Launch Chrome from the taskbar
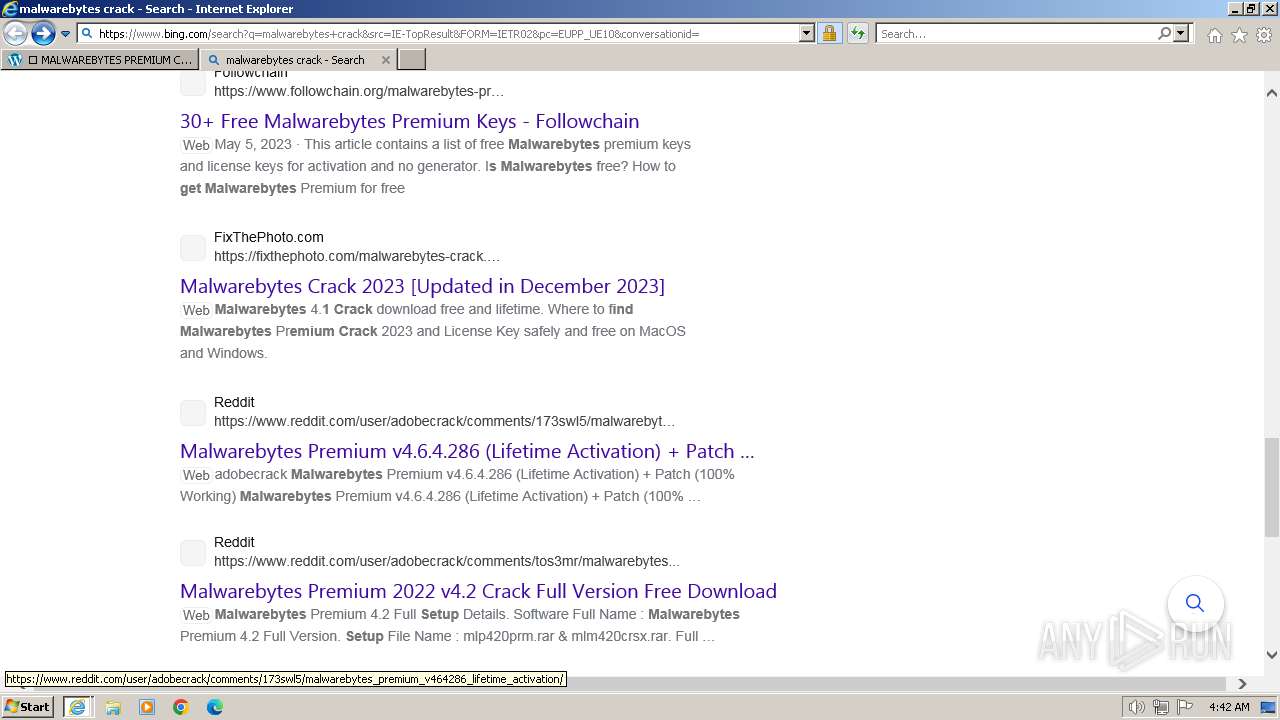Image resolution: width=1280 pixels, height=720 pixels. coord(181,707)
